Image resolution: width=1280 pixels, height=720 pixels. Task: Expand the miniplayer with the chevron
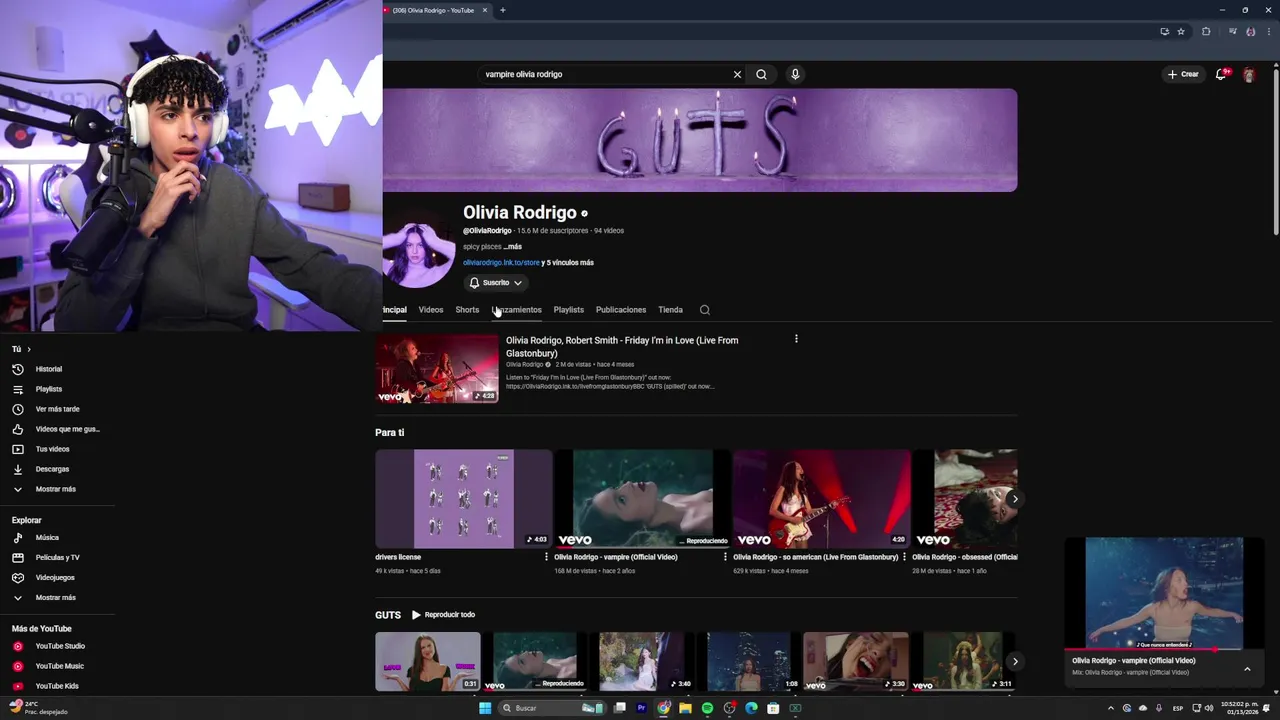click(x=1247, y=668)
